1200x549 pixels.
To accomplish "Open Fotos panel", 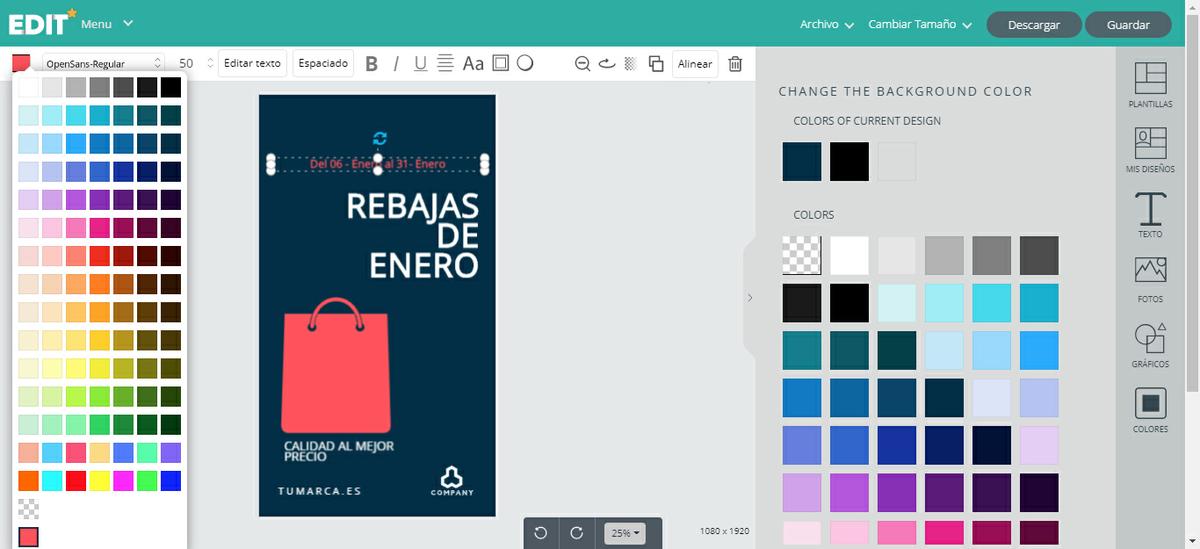I will pos(1150,280).
